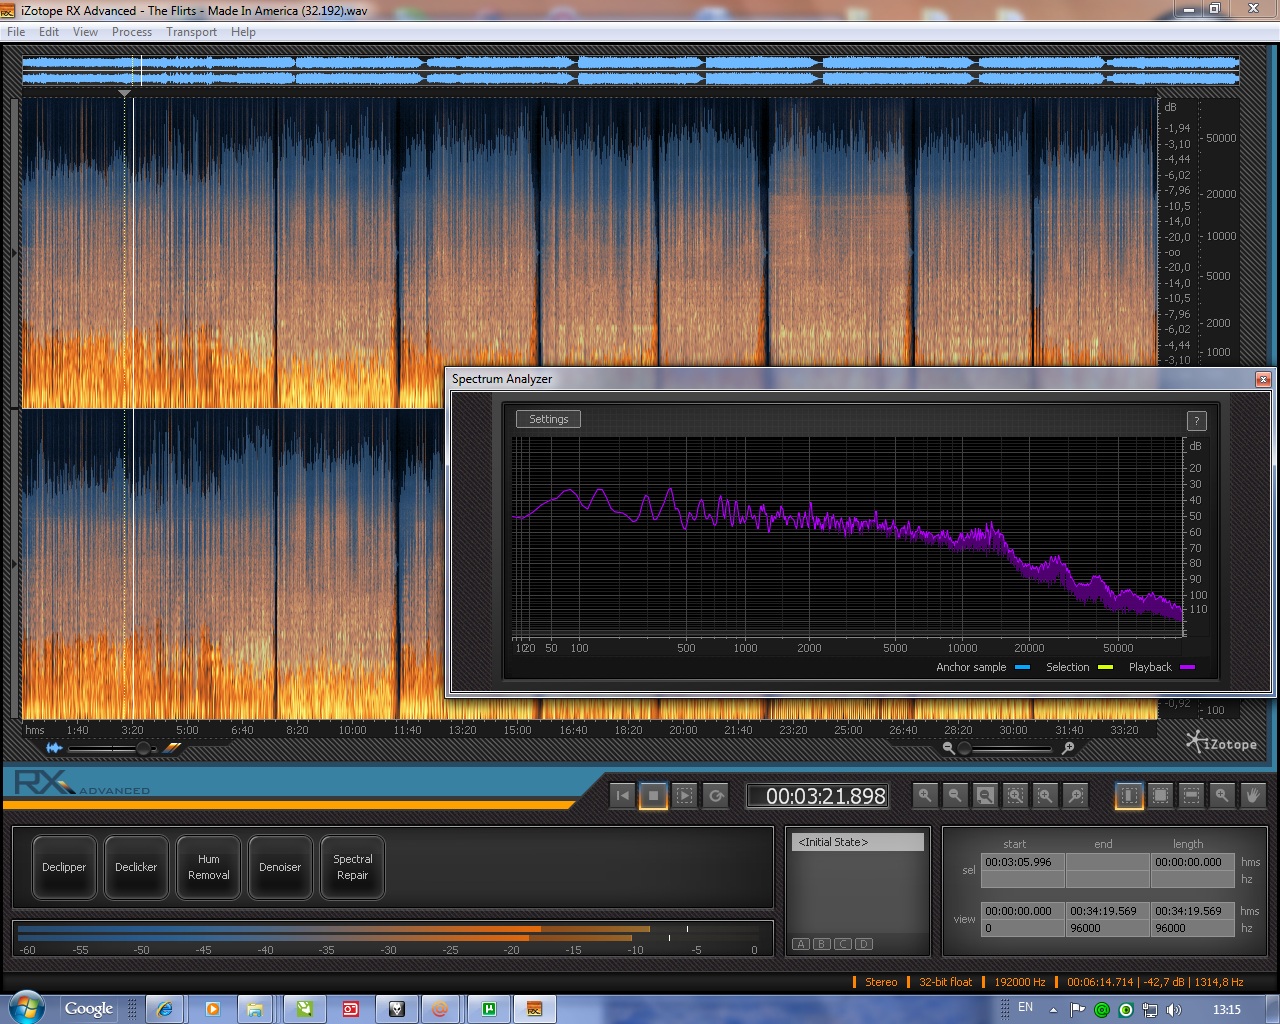Image resolution: width=1280 pixels, height=1024 pixels.
Task: Select the frequency selection tool
Action: (1191, 796)
